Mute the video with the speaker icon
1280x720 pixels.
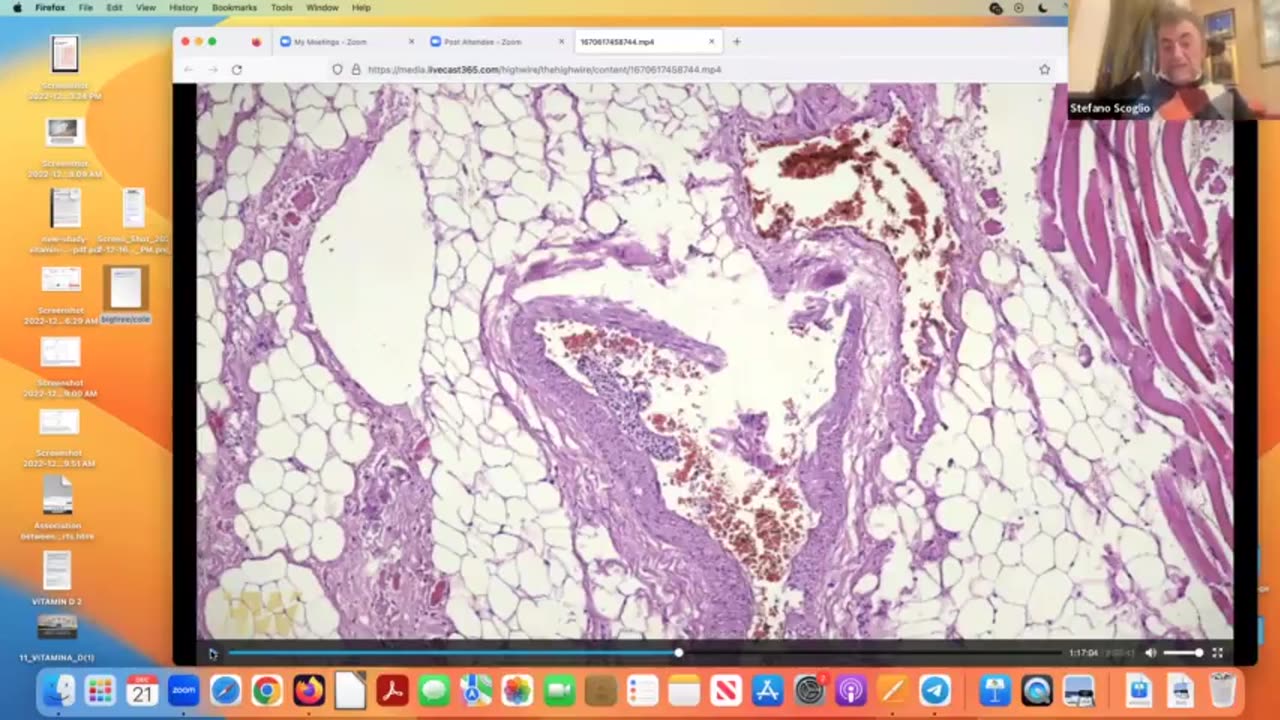[1150, 653]
